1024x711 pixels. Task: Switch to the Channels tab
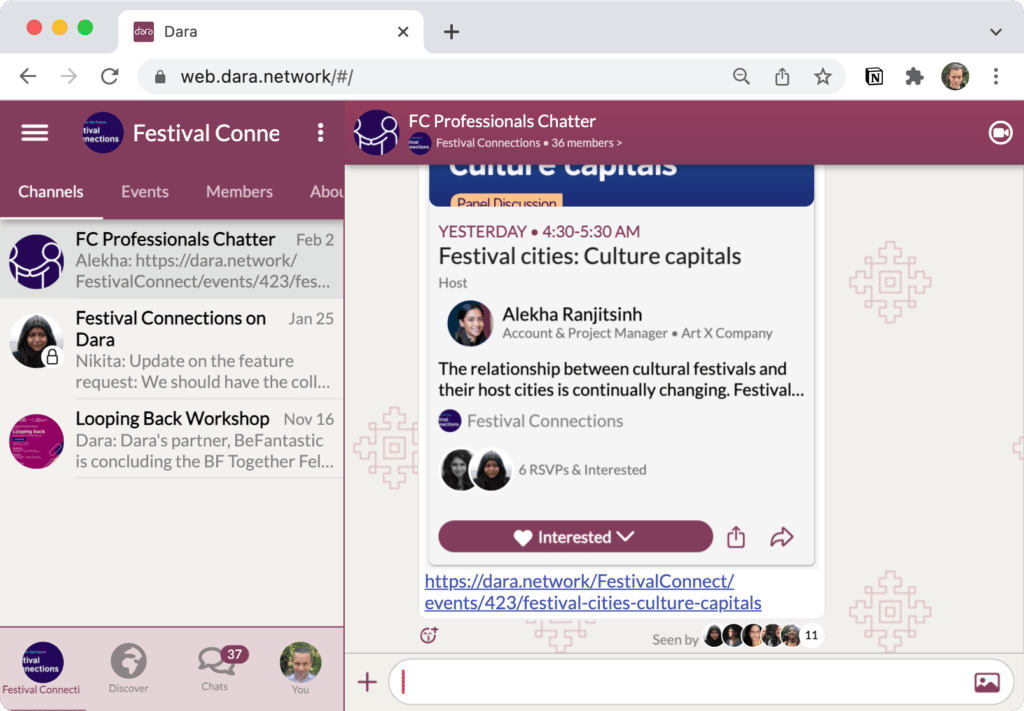(x=51, y=191)
